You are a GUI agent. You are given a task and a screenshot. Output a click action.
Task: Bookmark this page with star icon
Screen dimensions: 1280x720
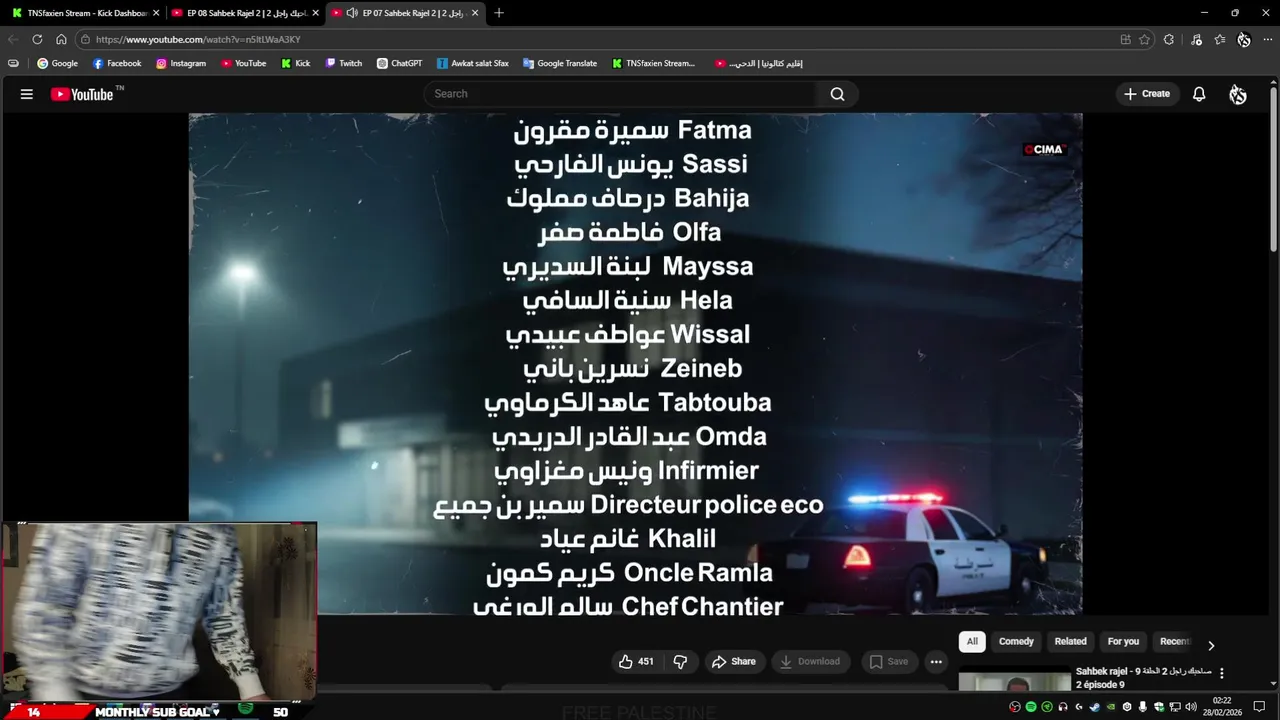(x=1145, y=39)
